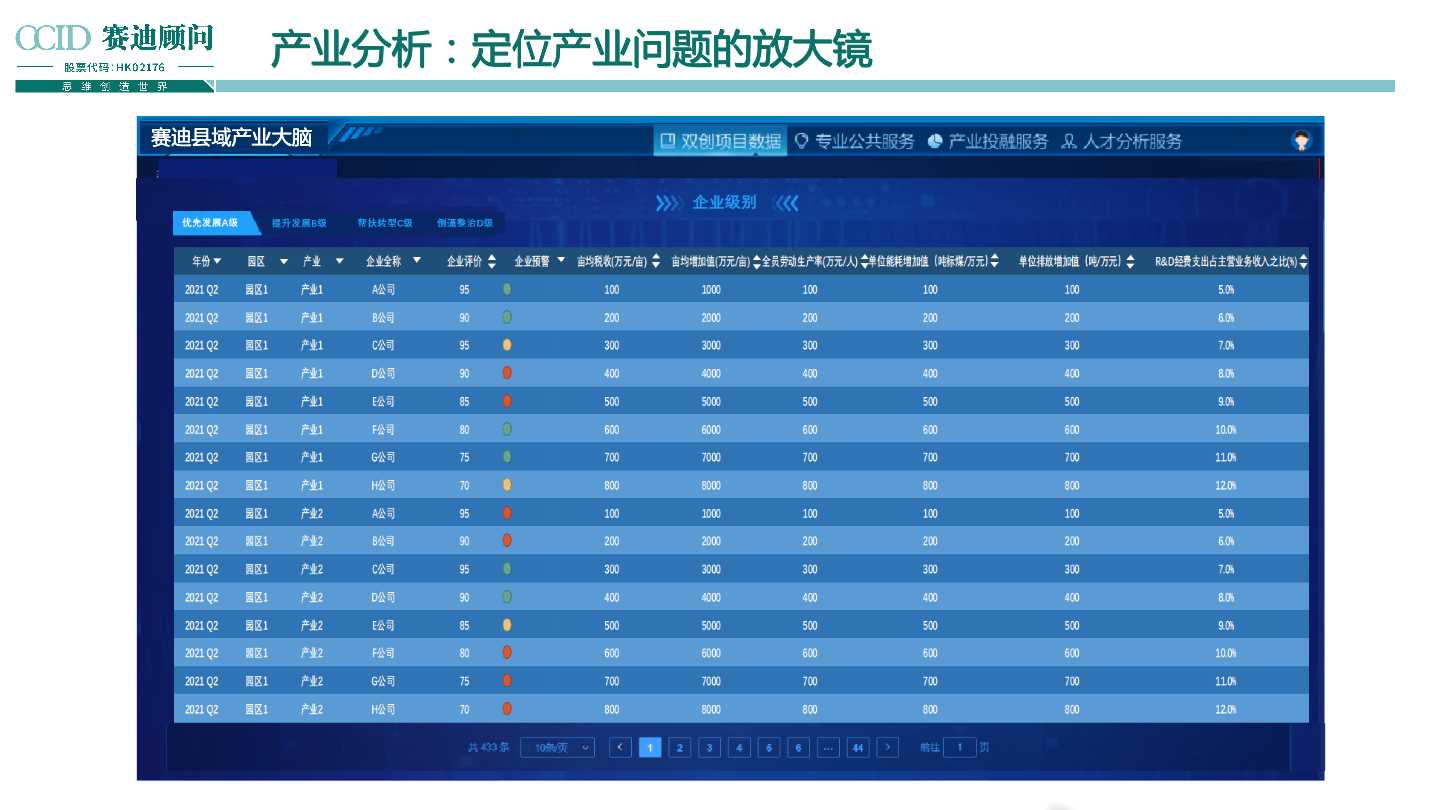Open 专业公共服务 navigation item
This screenshot has width=1440, height=810.
click(x=854, y=141)
